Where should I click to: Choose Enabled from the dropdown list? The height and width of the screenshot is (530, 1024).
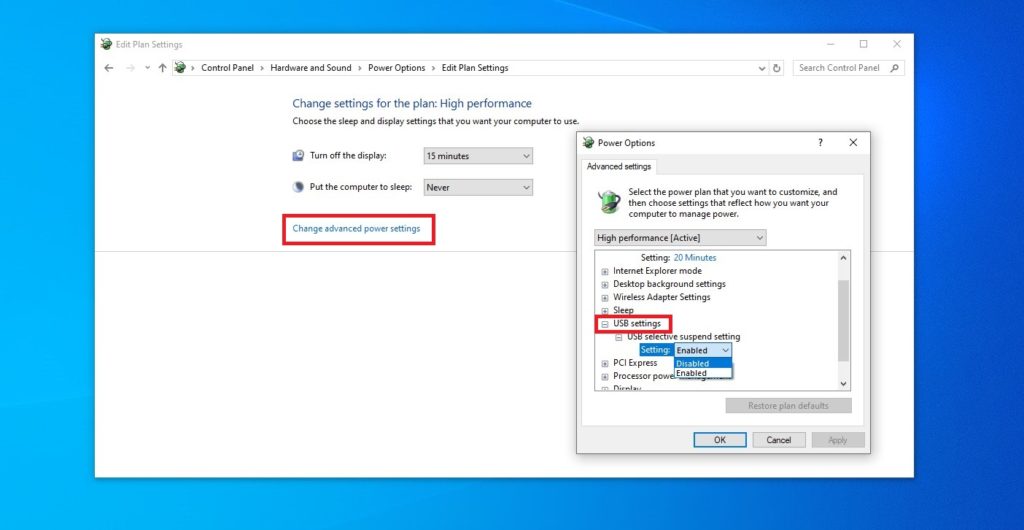tap(703, 373)
